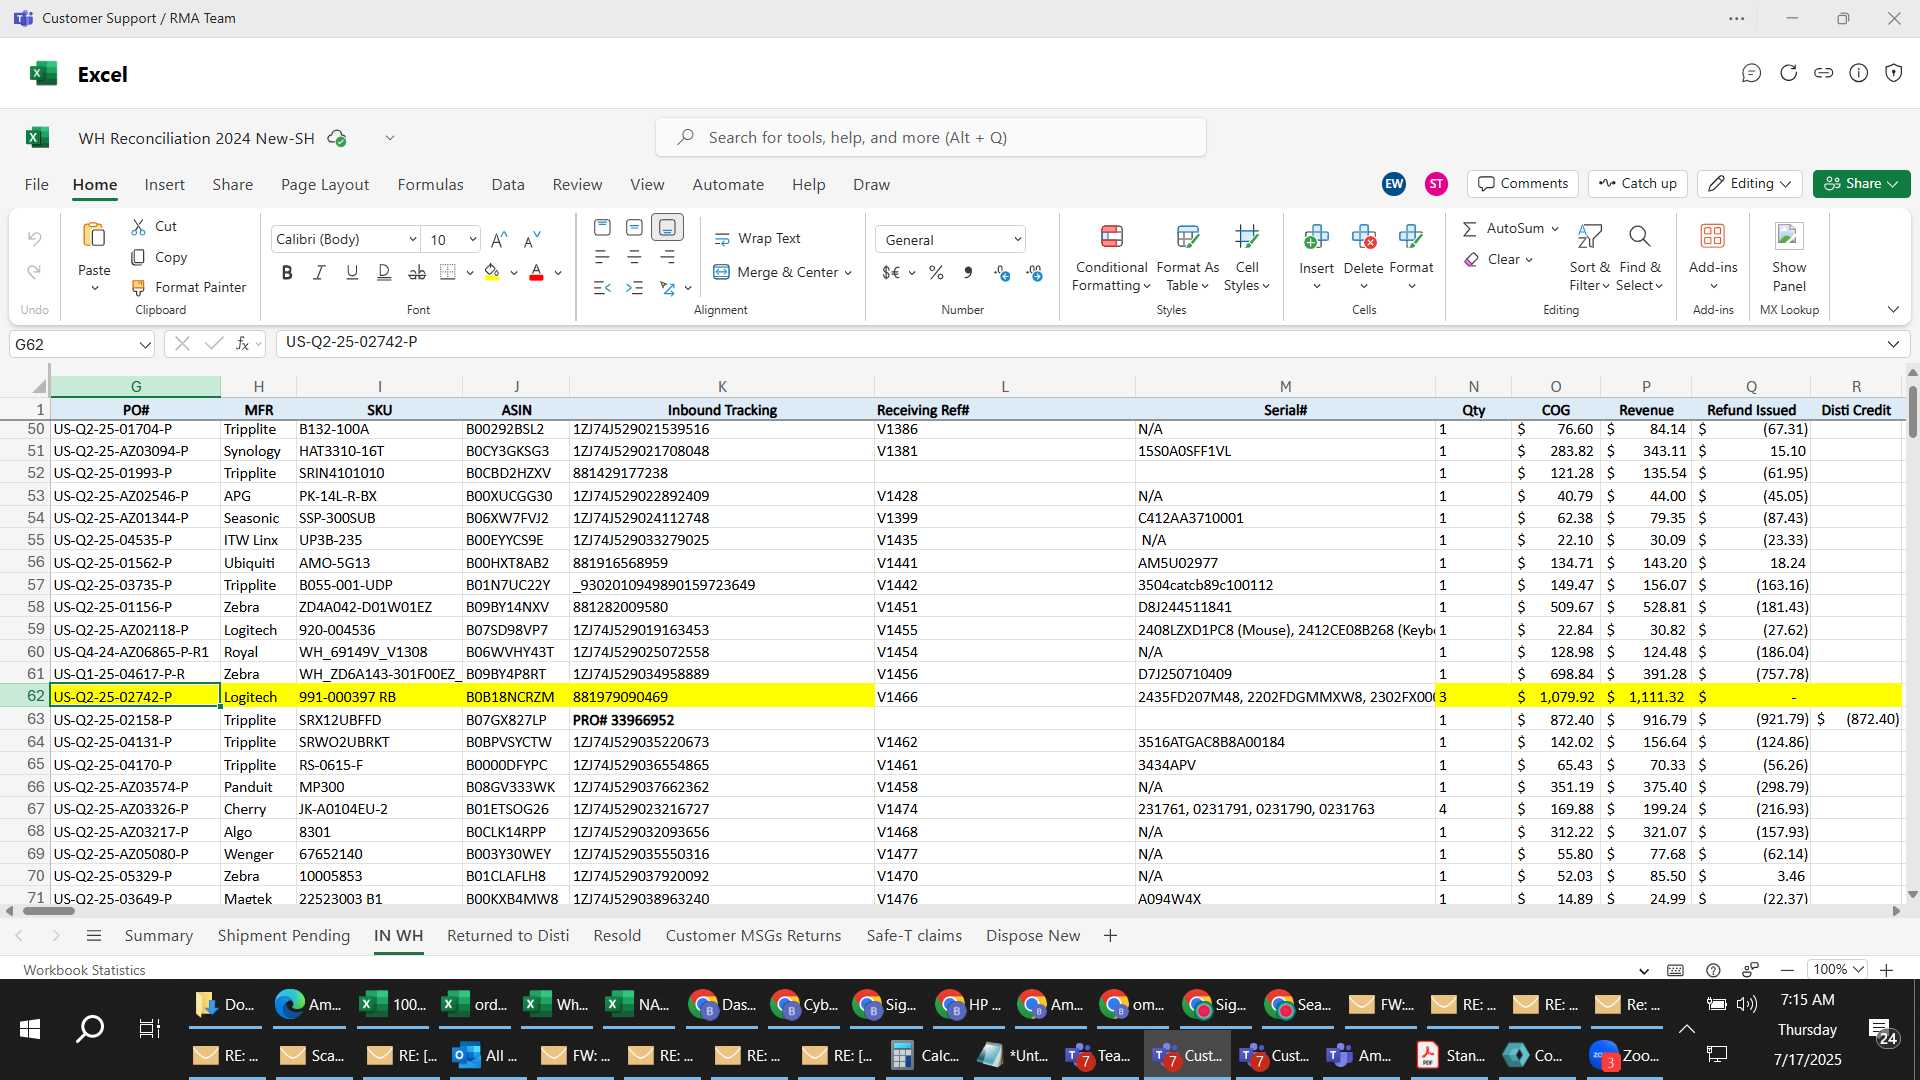The height and width of the screenshot is (1080, 1920).
Task: Click the search for tools field
Action: tap(931, 138)
